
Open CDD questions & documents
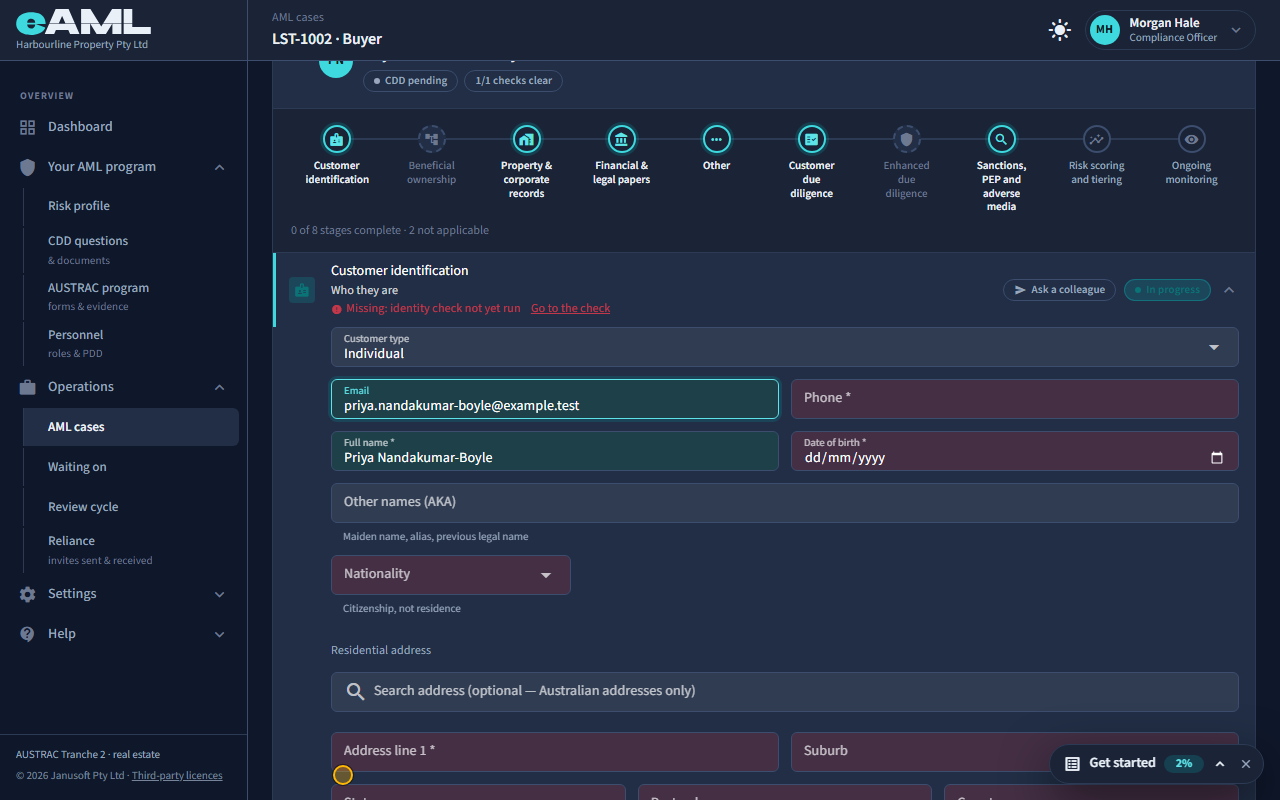pyautogui.click(x=131, y=249)
